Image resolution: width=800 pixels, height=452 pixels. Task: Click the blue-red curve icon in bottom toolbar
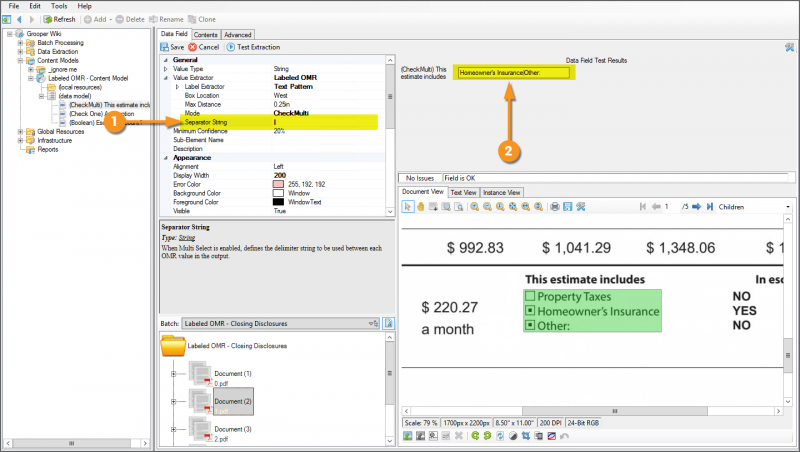[x=552, y=436]
